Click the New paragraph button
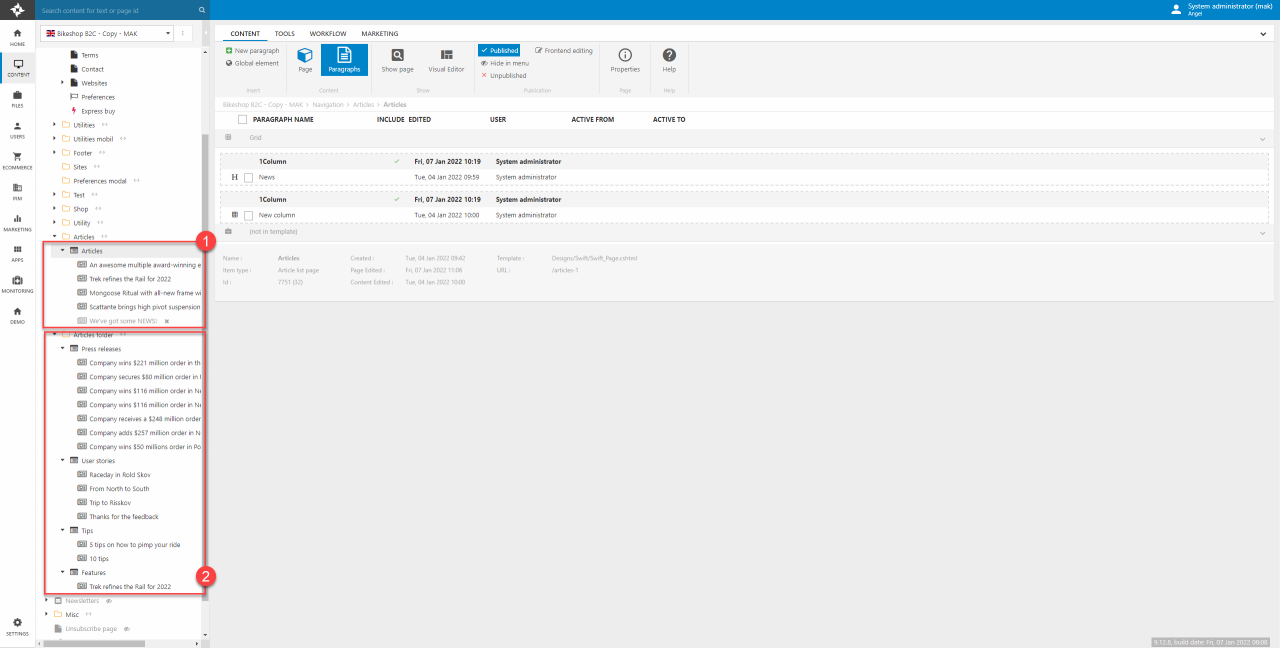The height and width of the screenshot is (648, 1280). [x=252, y=50]
